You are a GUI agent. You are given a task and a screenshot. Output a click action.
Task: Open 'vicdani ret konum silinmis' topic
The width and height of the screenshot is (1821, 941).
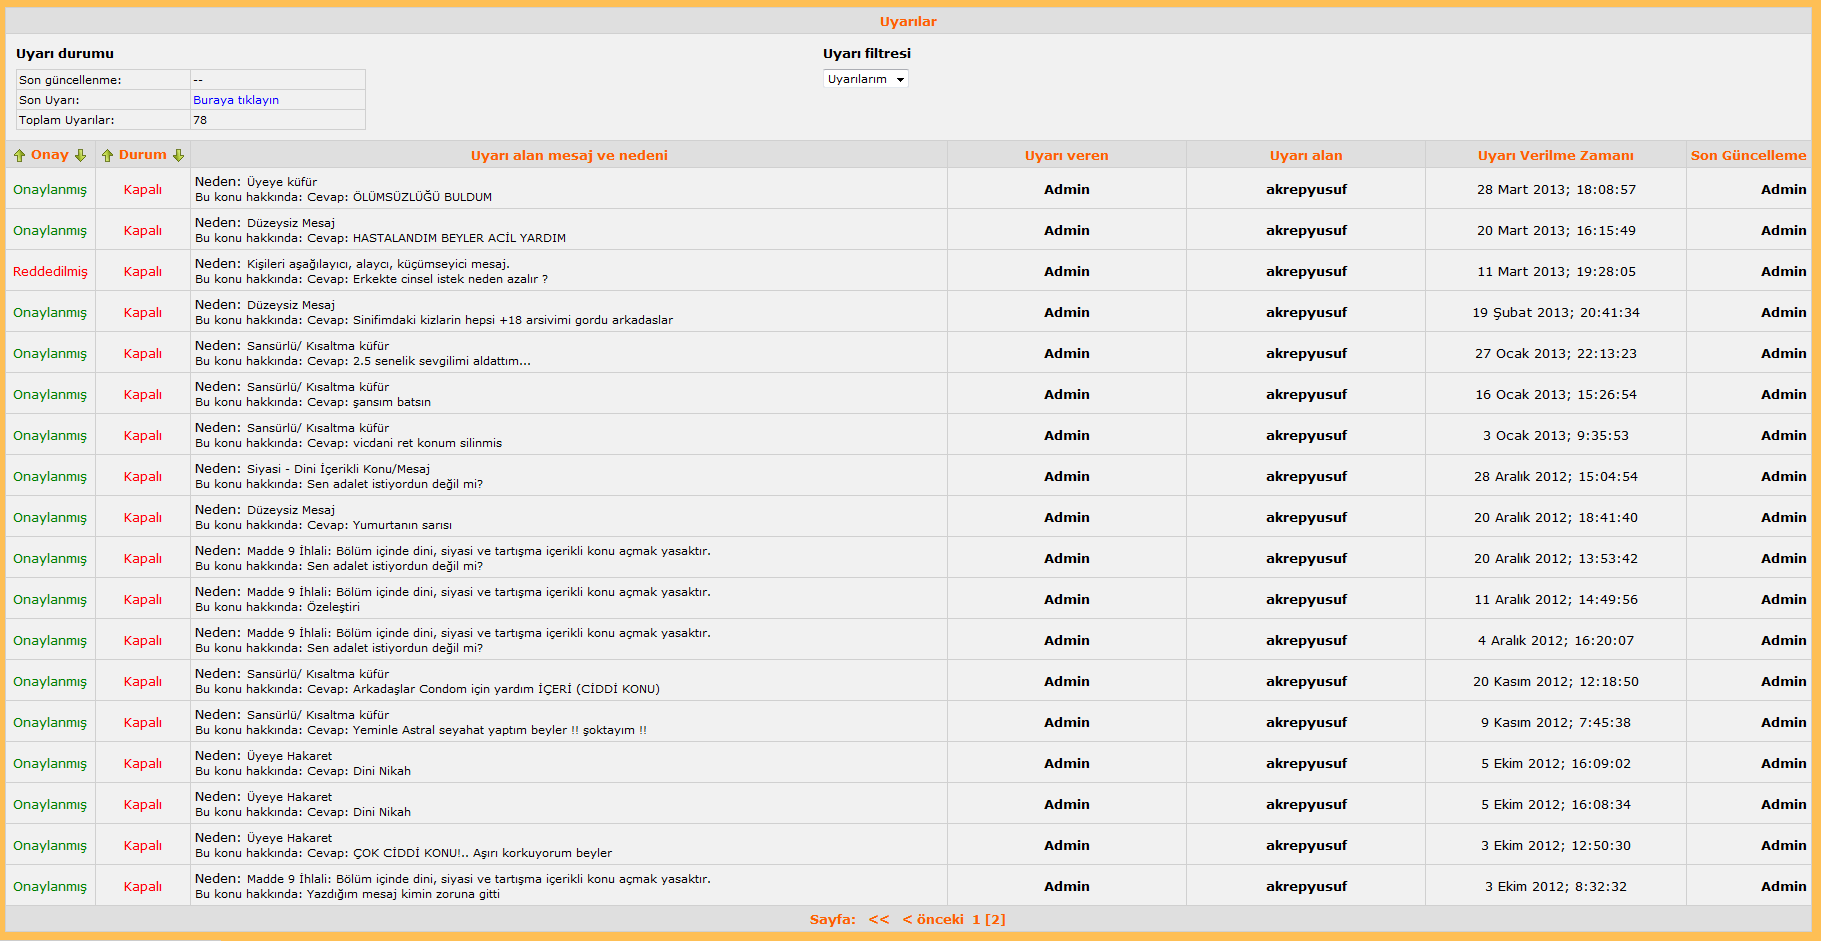click(x=427, y=443)
